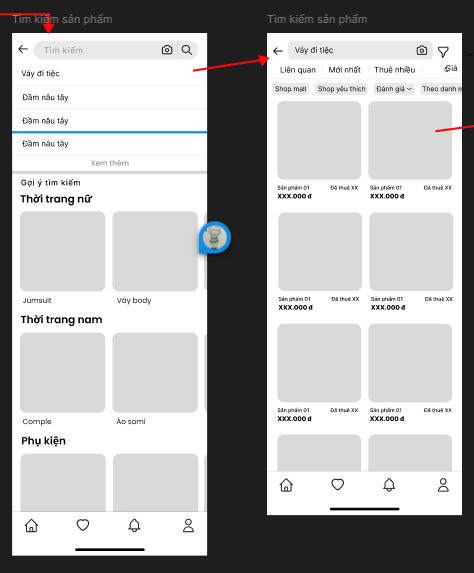Select the frame title above the suggestions screen
The image size is (474, 573).
[x=62, y=19]
